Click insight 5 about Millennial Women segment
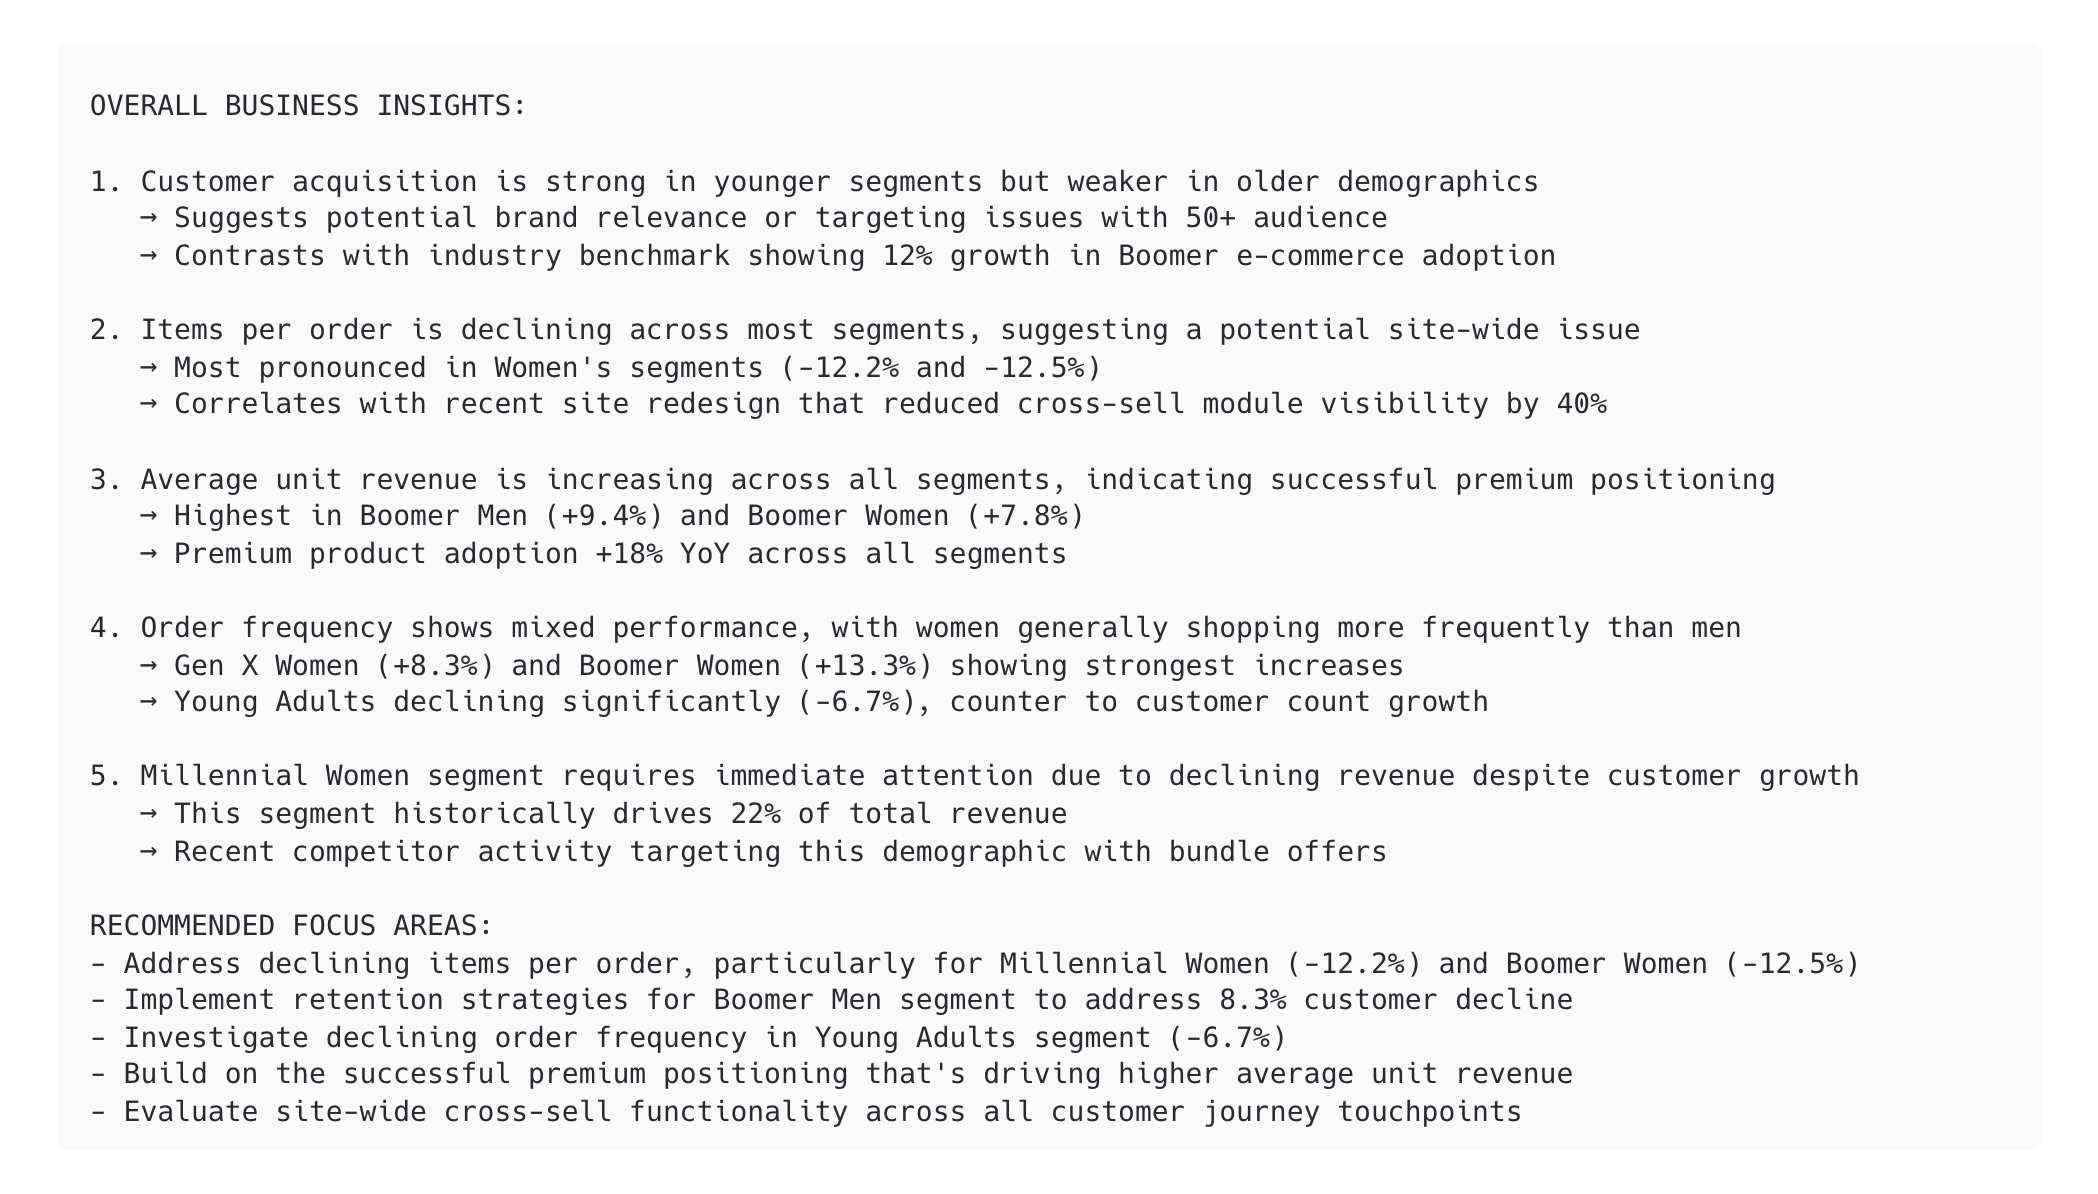This screenshot has height=1194, width=2098. click(x=974, y=776)
